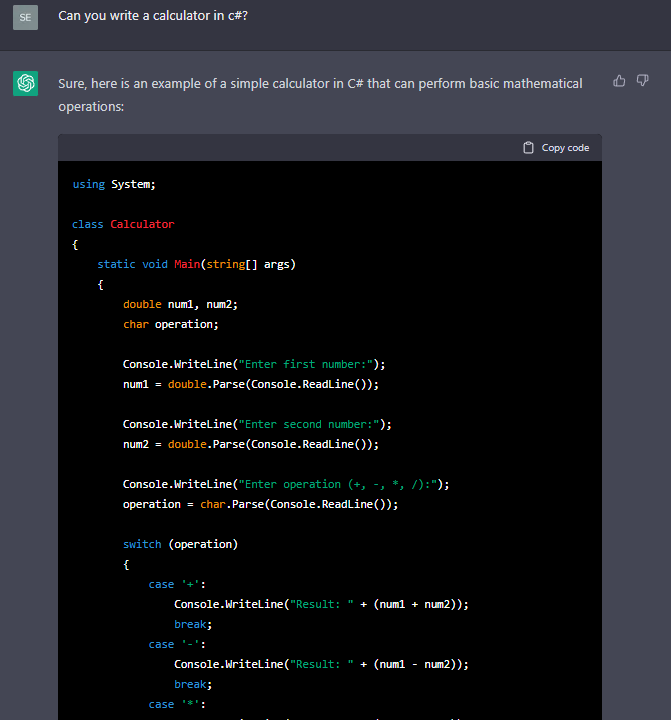Viewport: 671px width, 720px height.
Task: Click the clipboard icon in code header
Action: pyautogui.click(x=529, y=148)
